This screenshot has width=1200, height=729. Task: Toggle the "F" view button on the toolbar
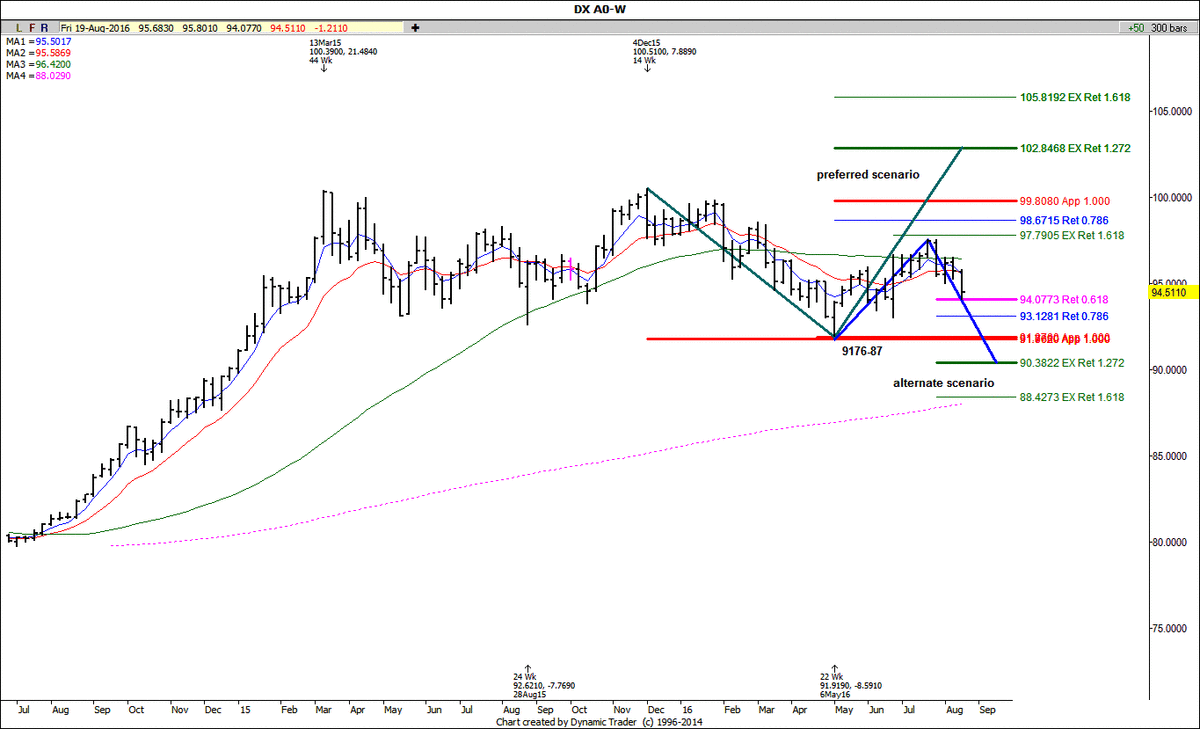tap(32, 26)
